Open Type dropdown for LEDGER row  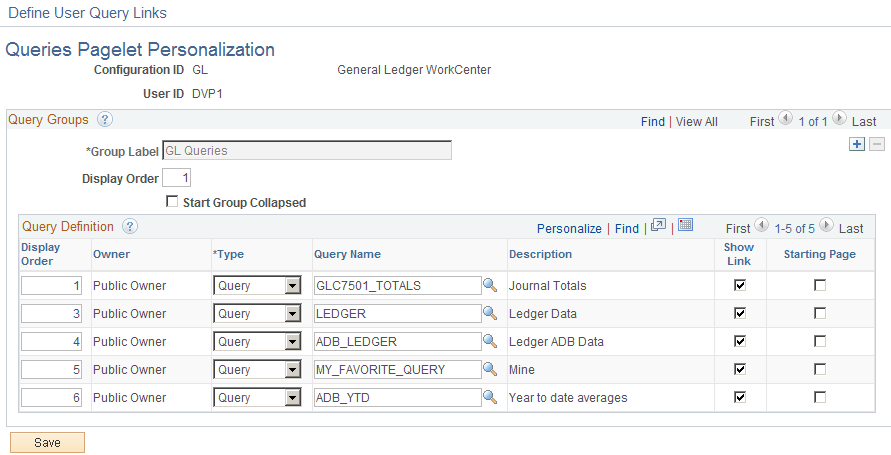click(257, 313)
